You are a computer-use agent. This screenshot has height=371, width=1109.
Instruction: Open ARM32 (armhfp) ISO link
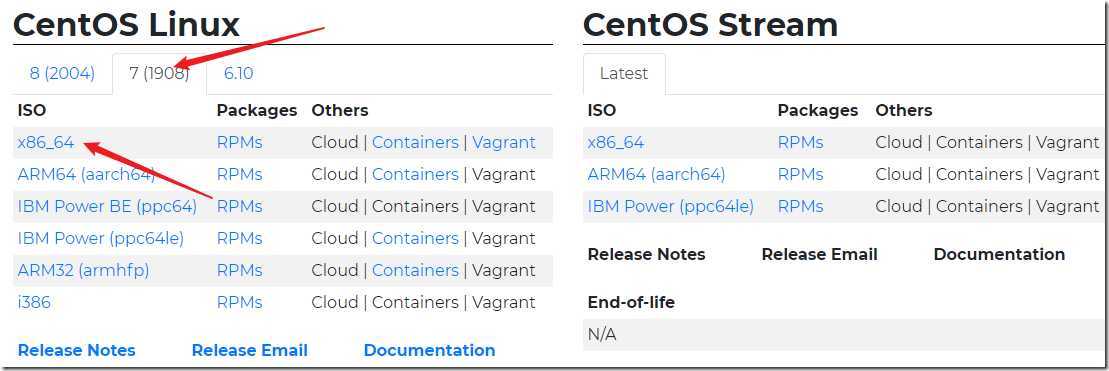click(x=83, y=271)
